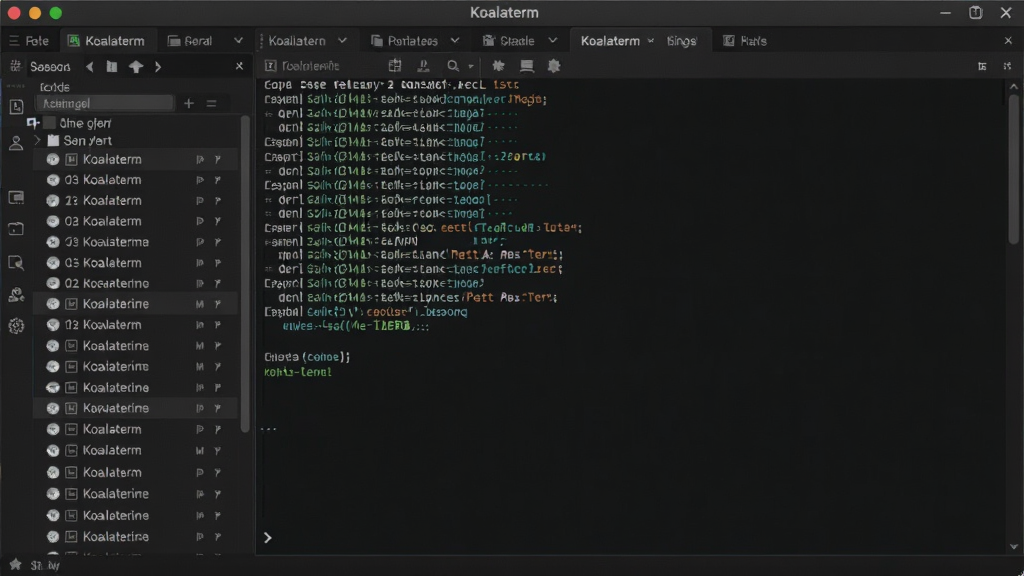
Task: Go back with the Session left arrow
Action: pyautogui.click(x=90, y=66)
